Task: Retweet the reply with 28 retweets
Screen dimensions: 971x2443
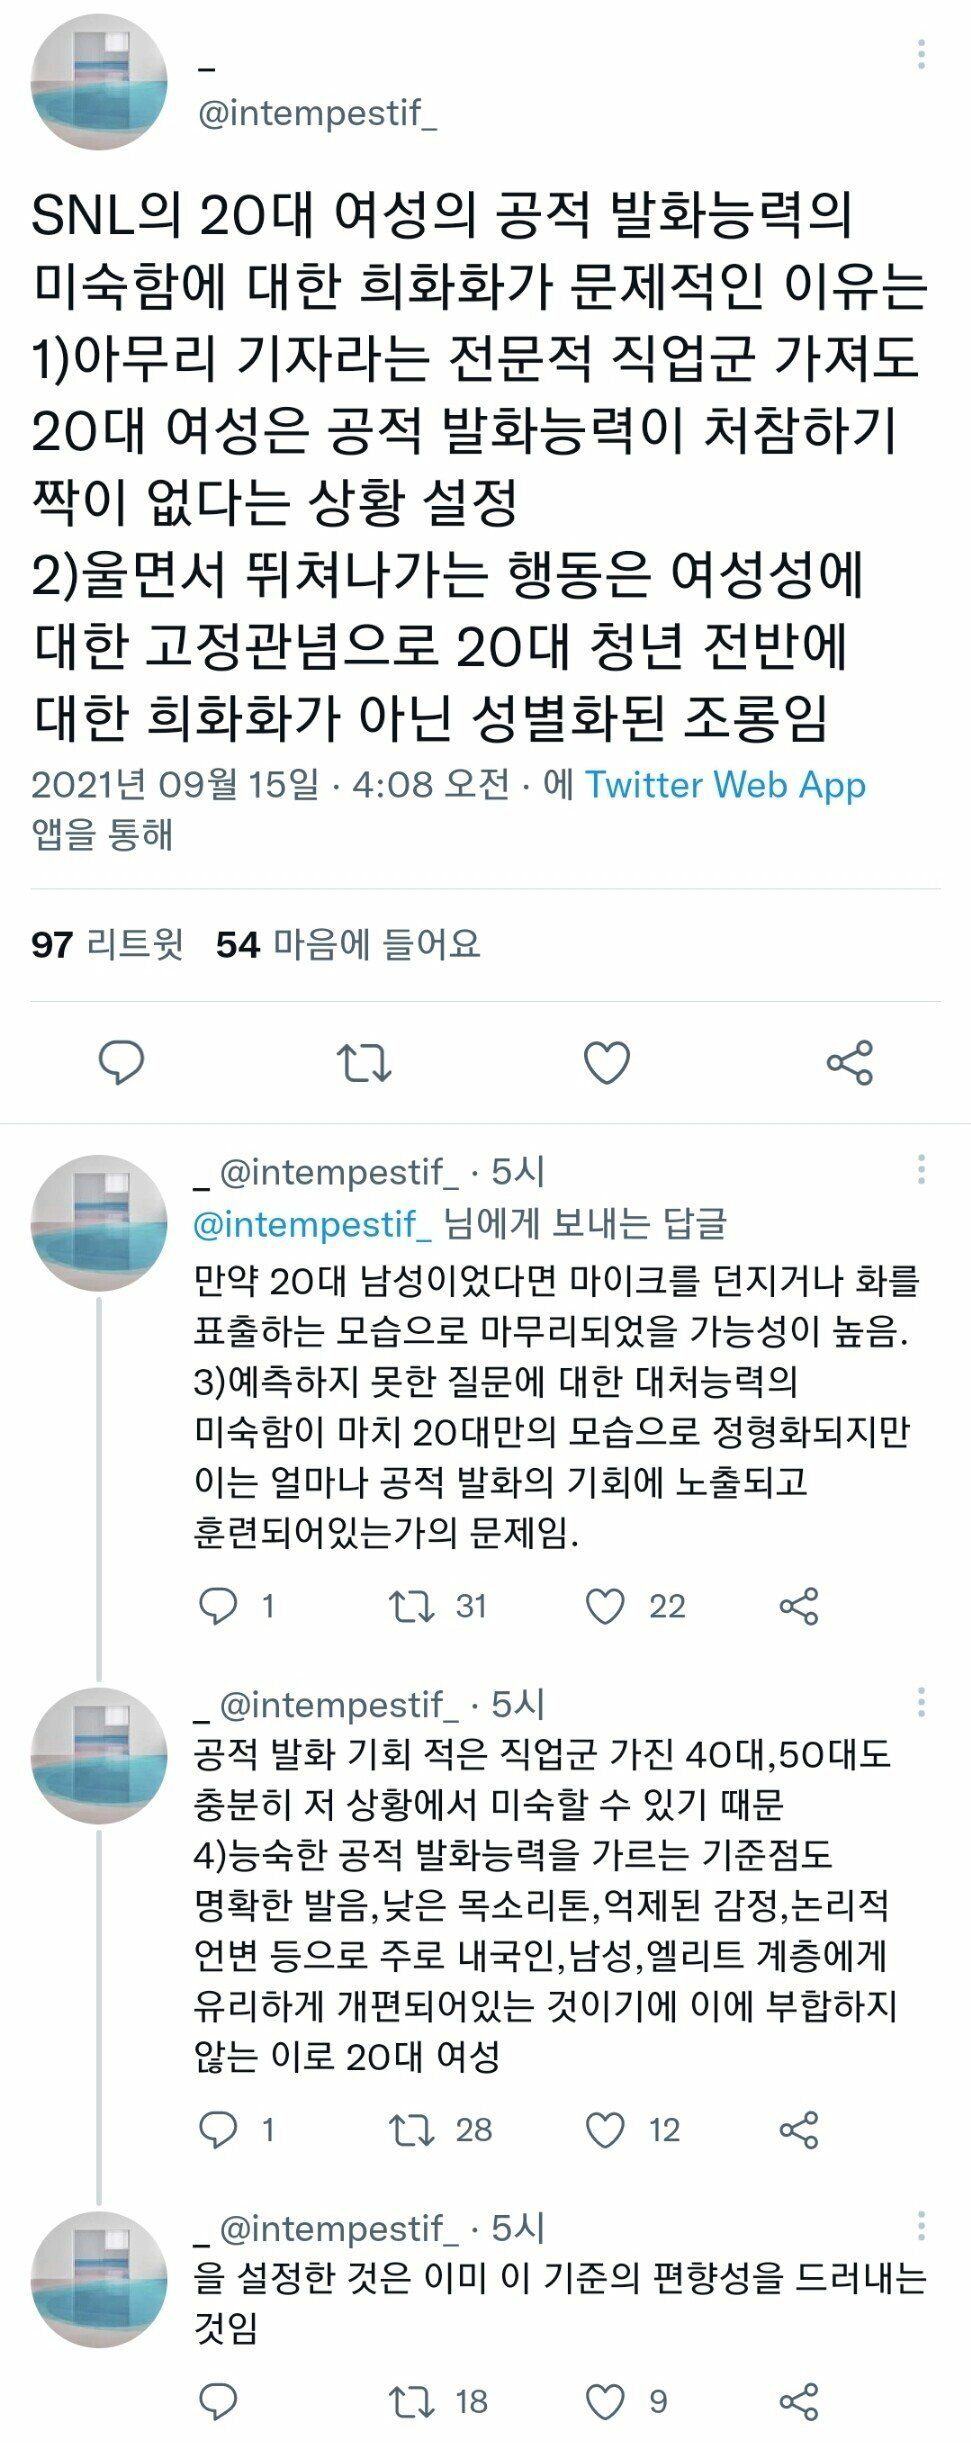Action: pyautogui.click(x=411, y=2130)
